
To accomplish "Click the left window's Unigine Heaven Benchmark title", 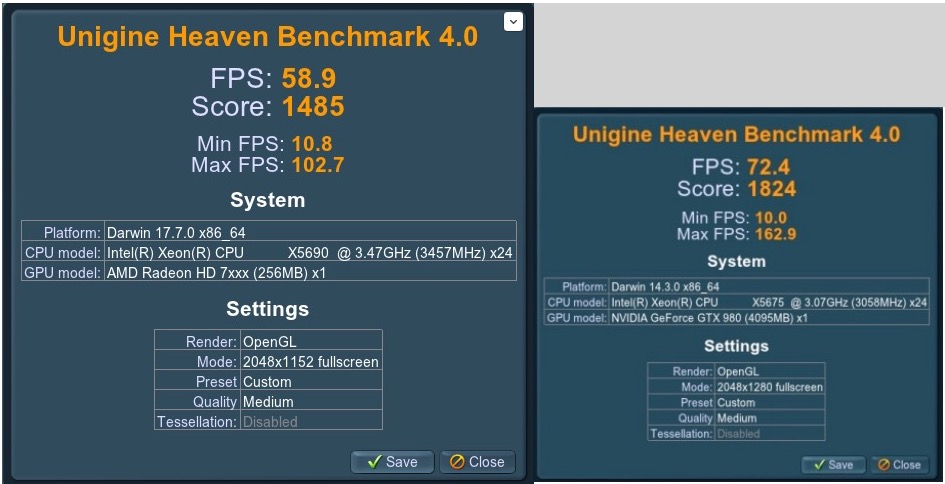I will pos(268,37).
